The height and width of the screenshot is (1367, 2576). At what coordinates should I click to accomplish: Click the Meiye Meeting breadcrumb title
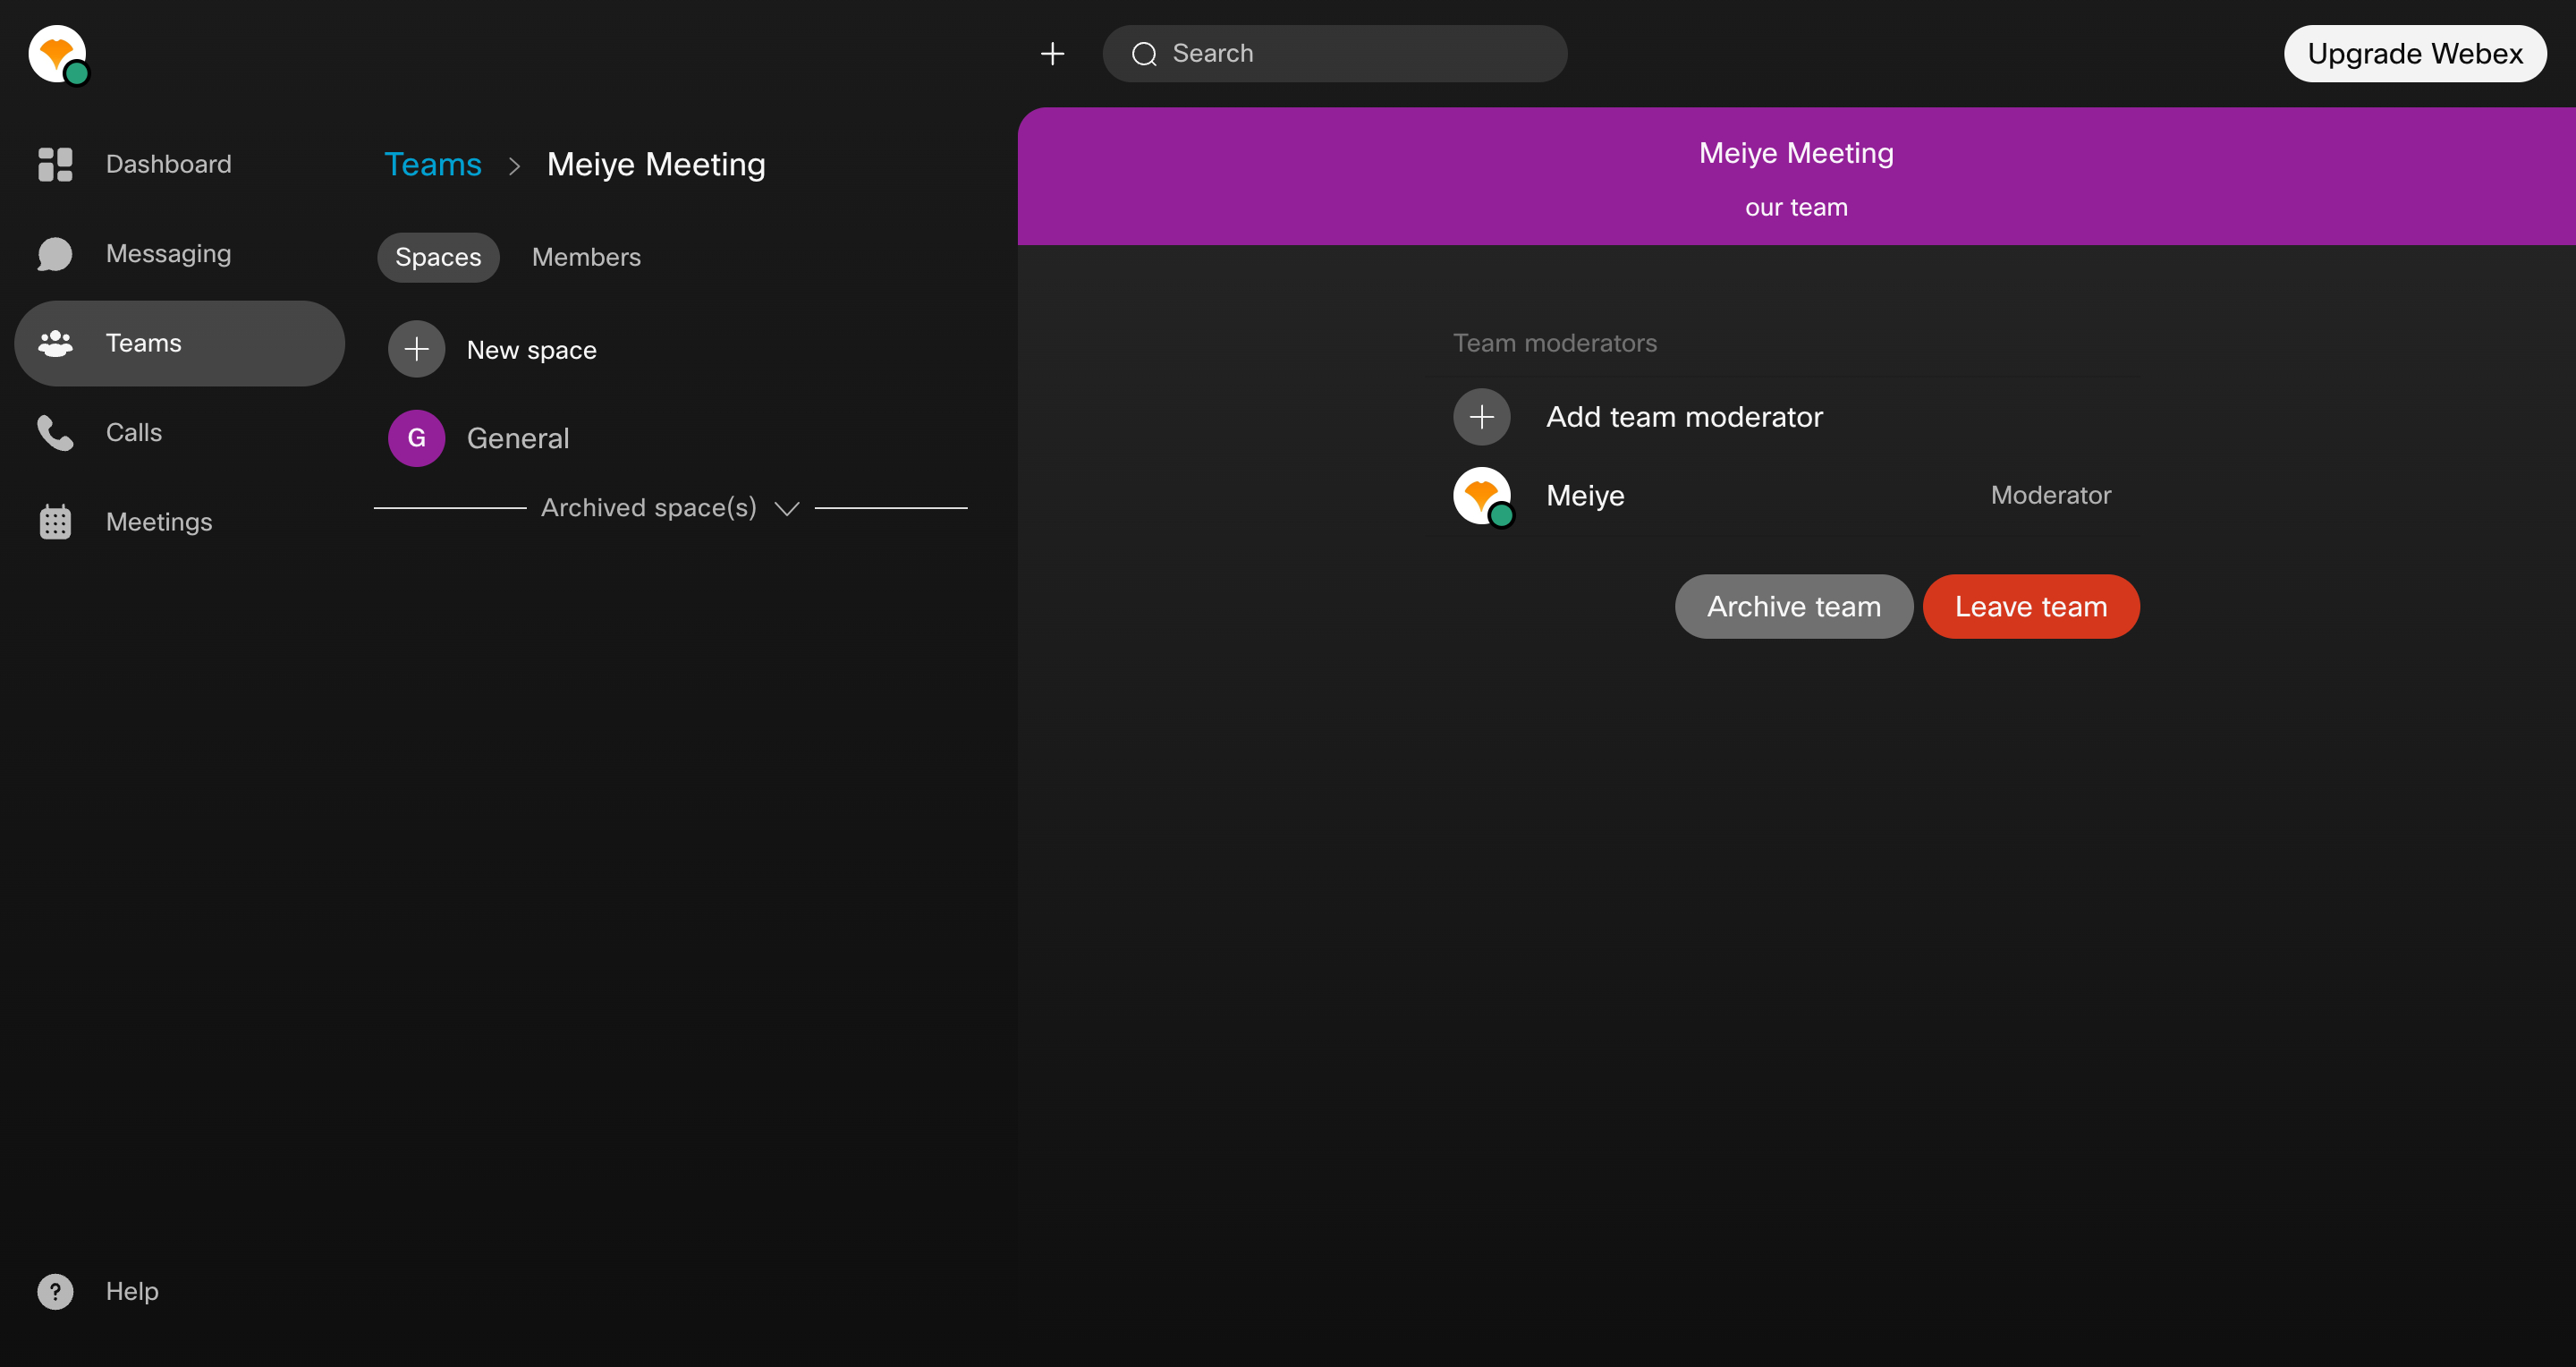click(656, 164)
